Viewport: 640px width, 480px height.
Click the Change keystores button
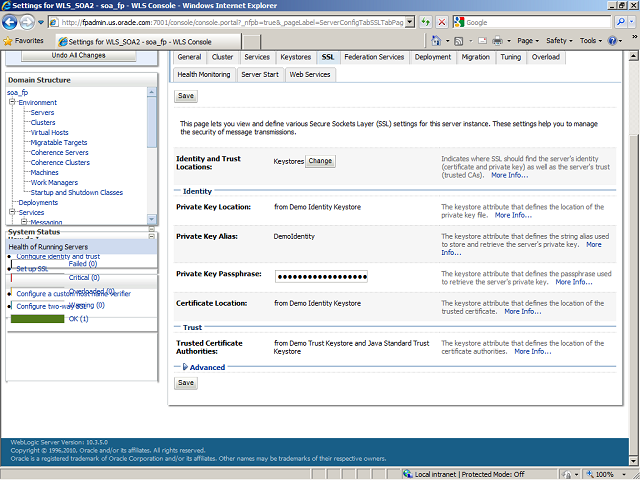coord(320,160)
